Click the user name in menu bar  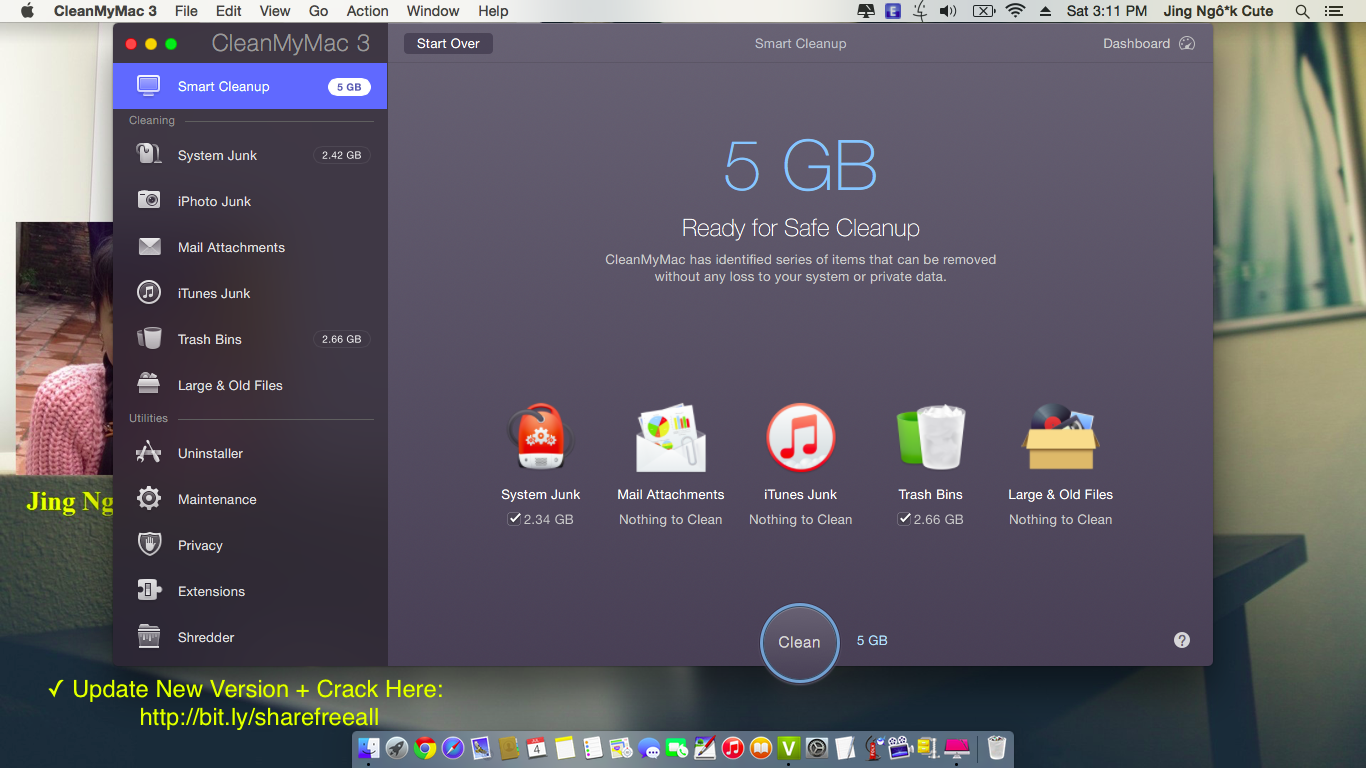[1218, 11]
